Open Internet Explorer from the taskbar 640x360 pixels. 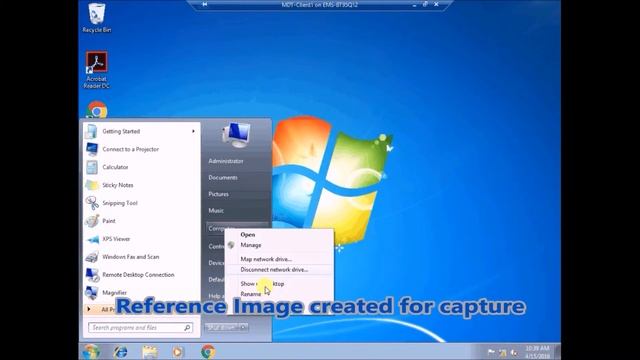click(120, 352)
